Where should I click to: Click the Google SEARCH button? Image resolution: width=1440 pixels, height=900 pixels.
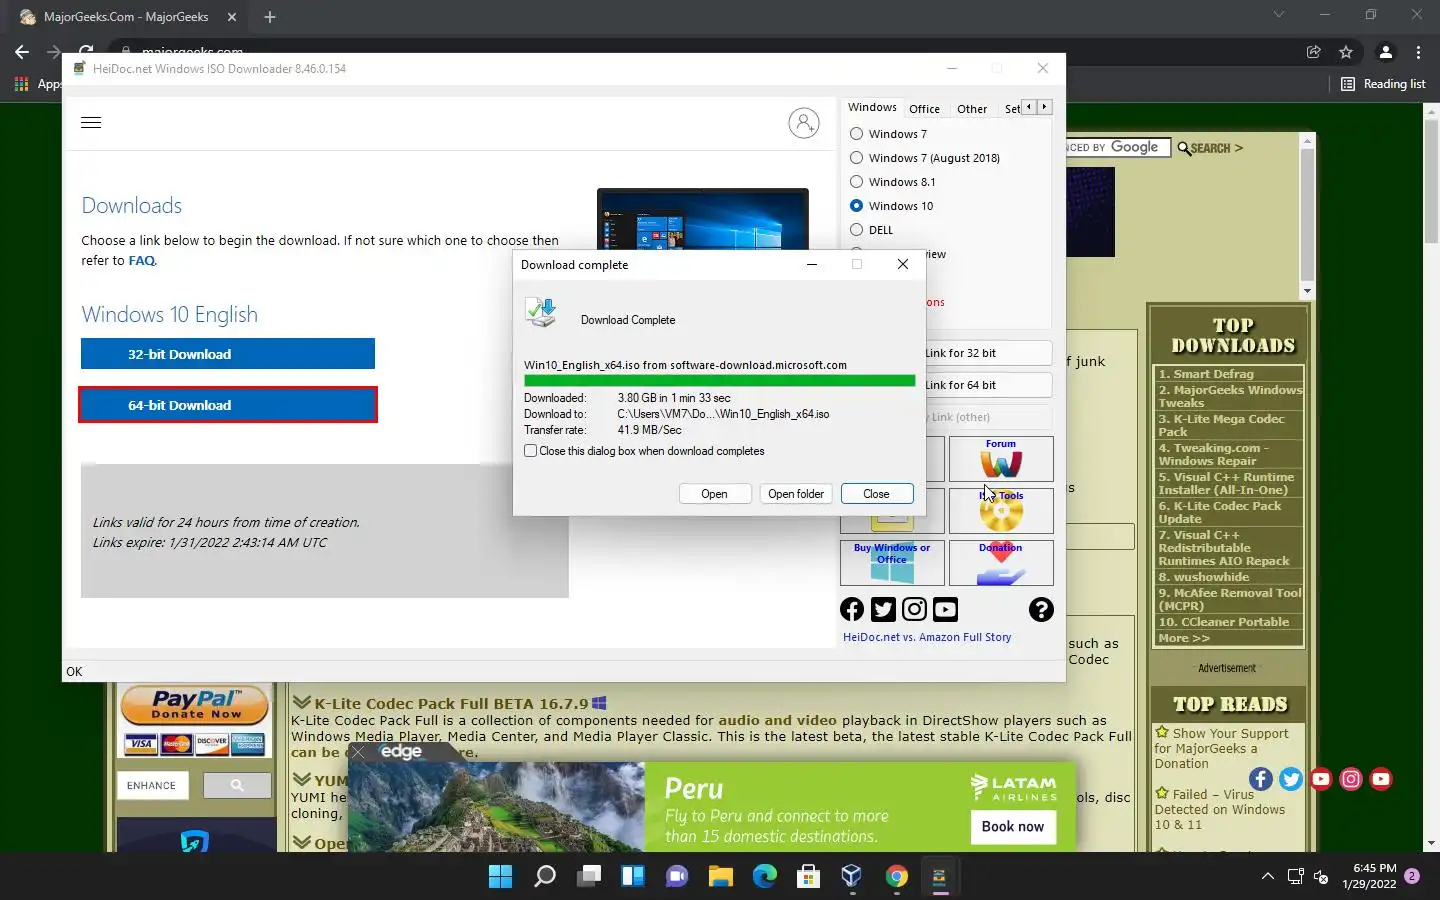click(1210, 148)
